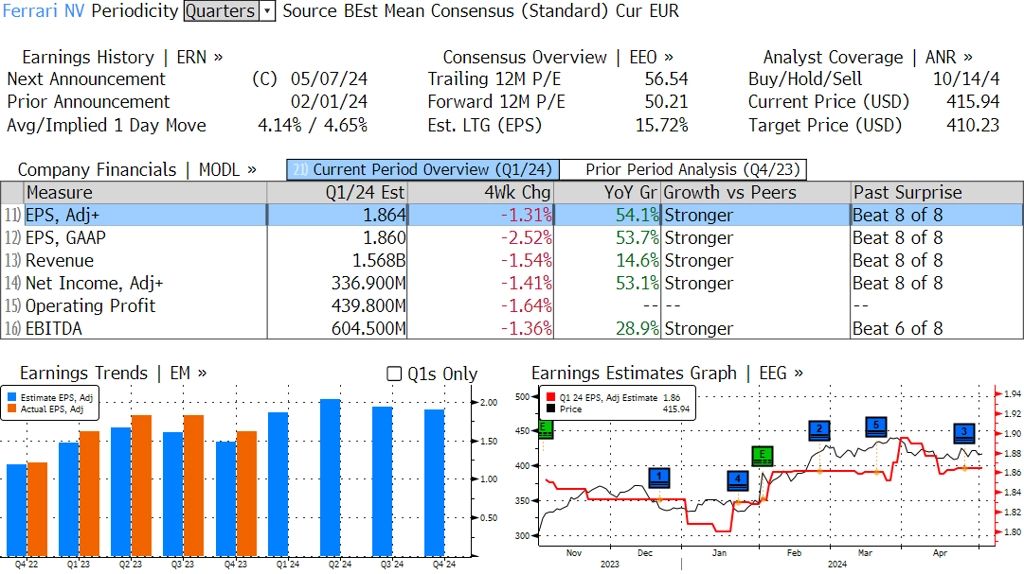Select the Net Income, Adj+ row
Screen dimensions: 1024x574
[x=511, y=283]
